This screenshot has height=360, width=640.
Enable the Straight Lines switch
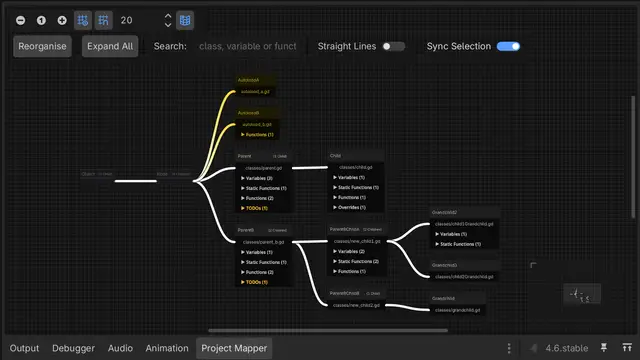(x=393, y=46)
